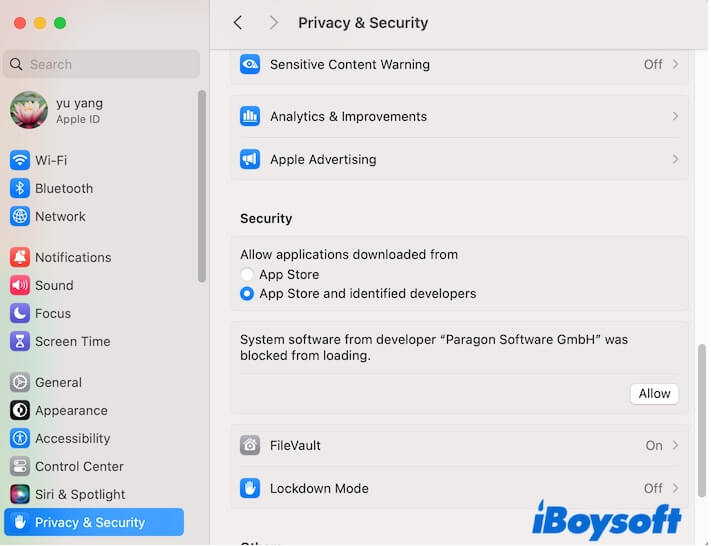This screenshot has height=546, width=711.
Task: Click the Sound speaker icon
Action: pyautogui.click(x=19, y=285)
